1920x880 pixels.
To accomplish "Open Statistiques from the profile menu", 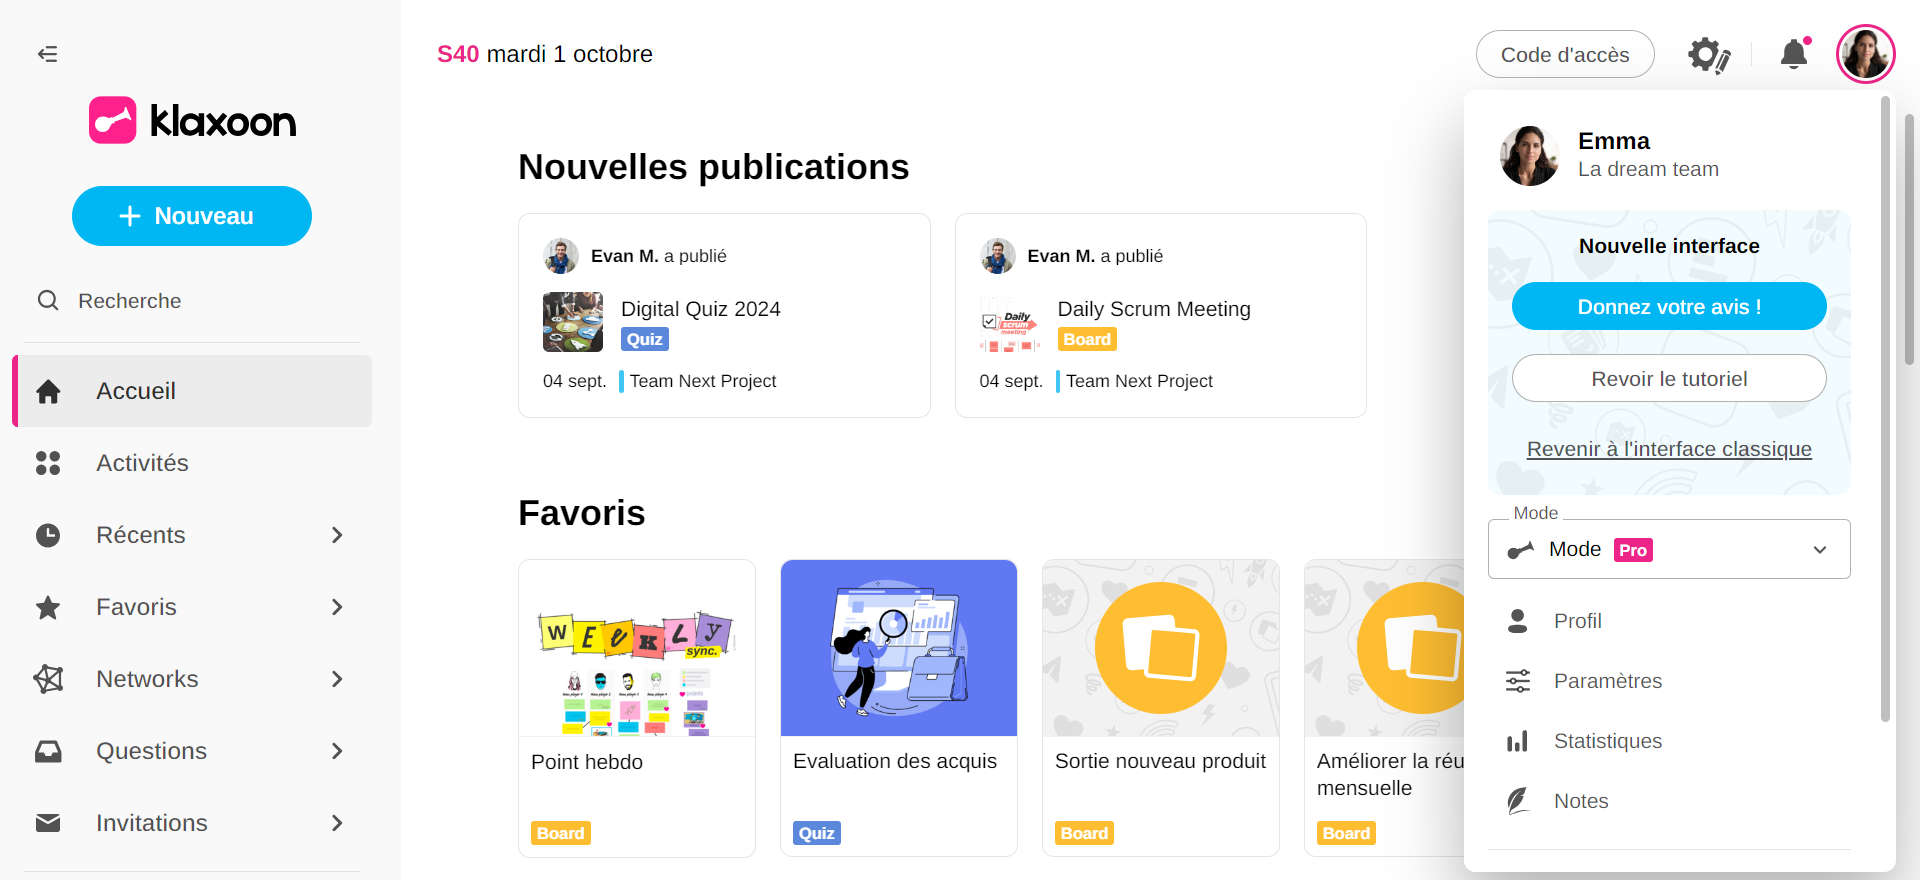I will pyautogui.click(x=1607, y=741).
